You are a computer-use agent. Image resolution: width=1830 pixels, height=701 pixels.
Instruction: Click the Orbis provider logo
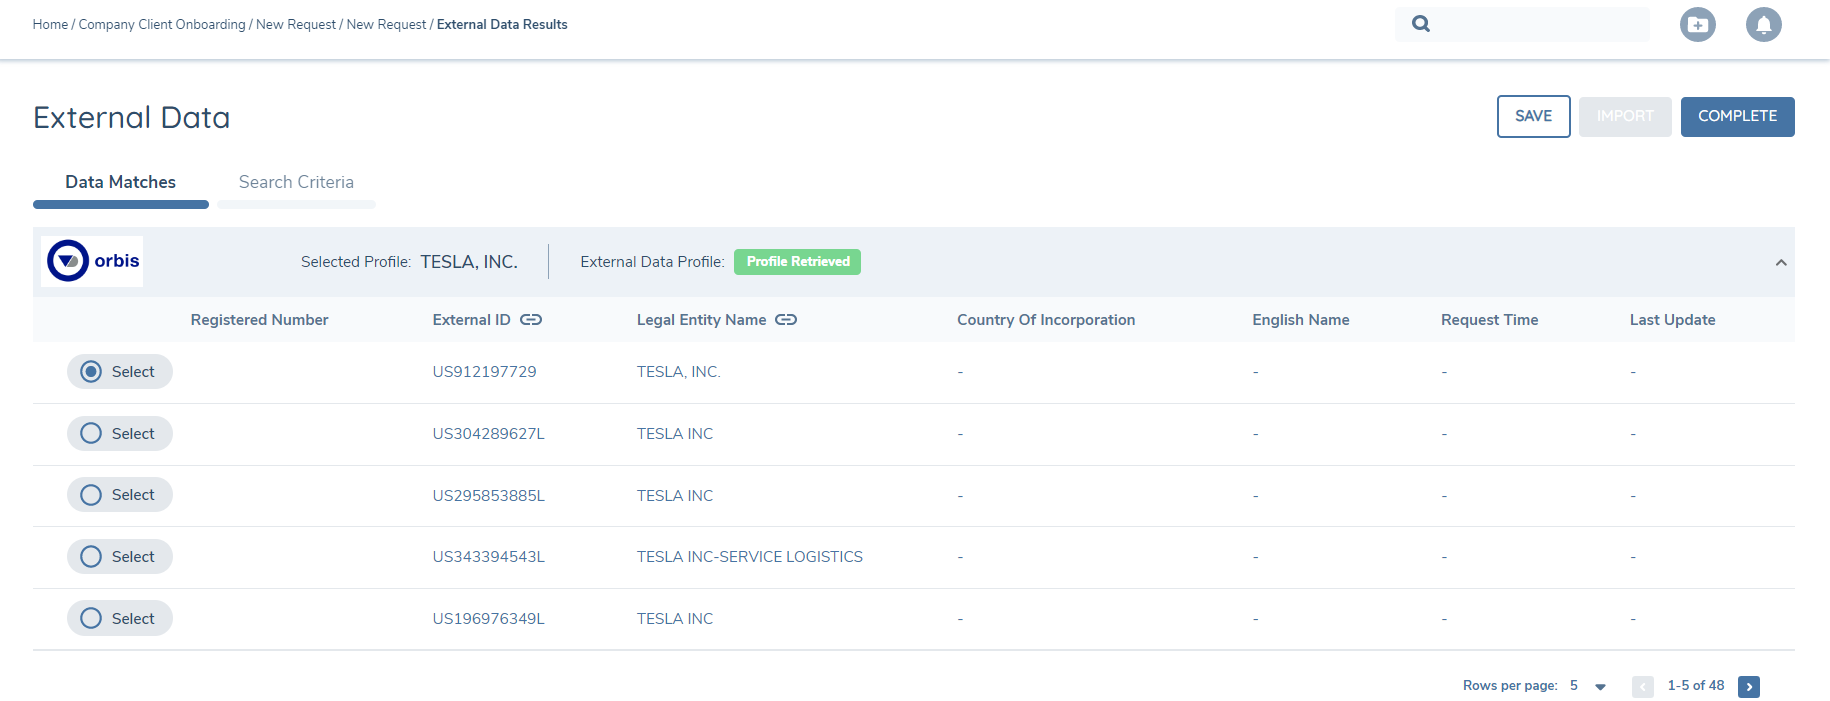point(93,261)
